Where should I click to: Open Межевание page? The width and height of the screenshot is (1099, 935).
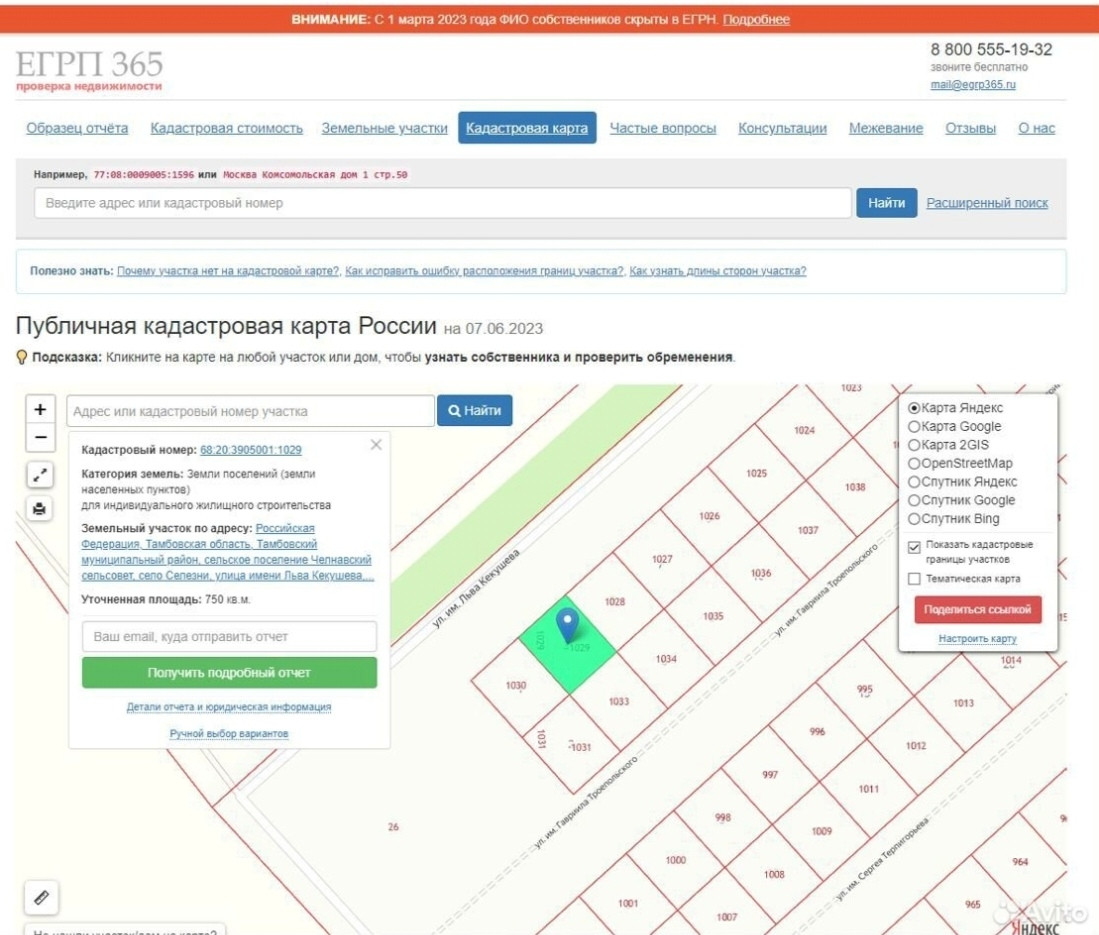[886, 128]
